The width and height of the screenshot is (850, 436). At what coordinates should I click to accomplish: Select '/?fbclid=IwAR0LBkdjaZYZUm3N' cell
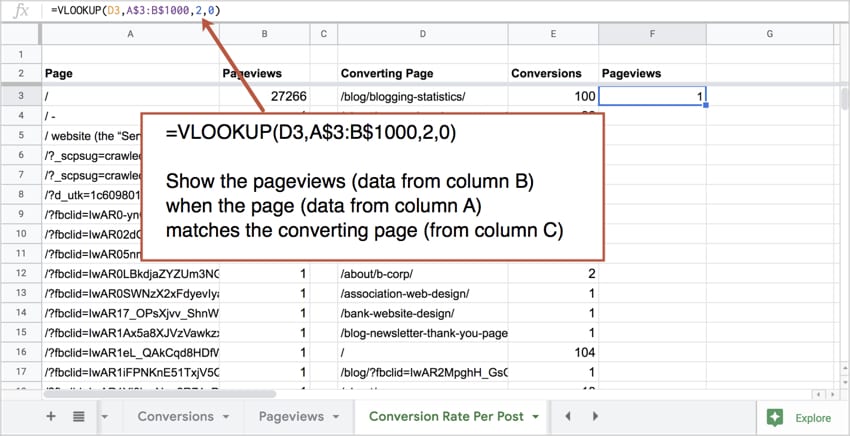coord(131,273)
